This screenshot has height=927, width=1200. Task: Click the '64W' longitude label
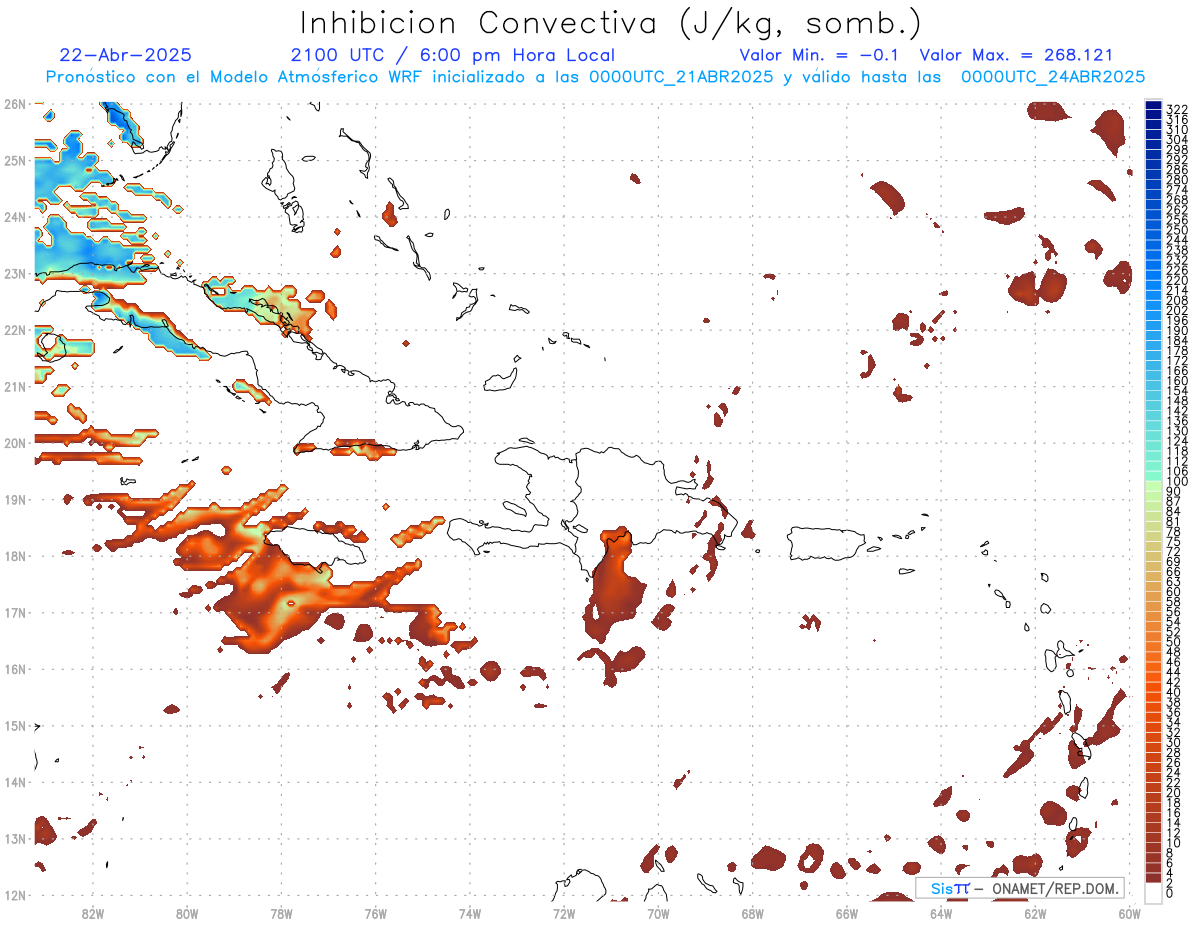941,913
